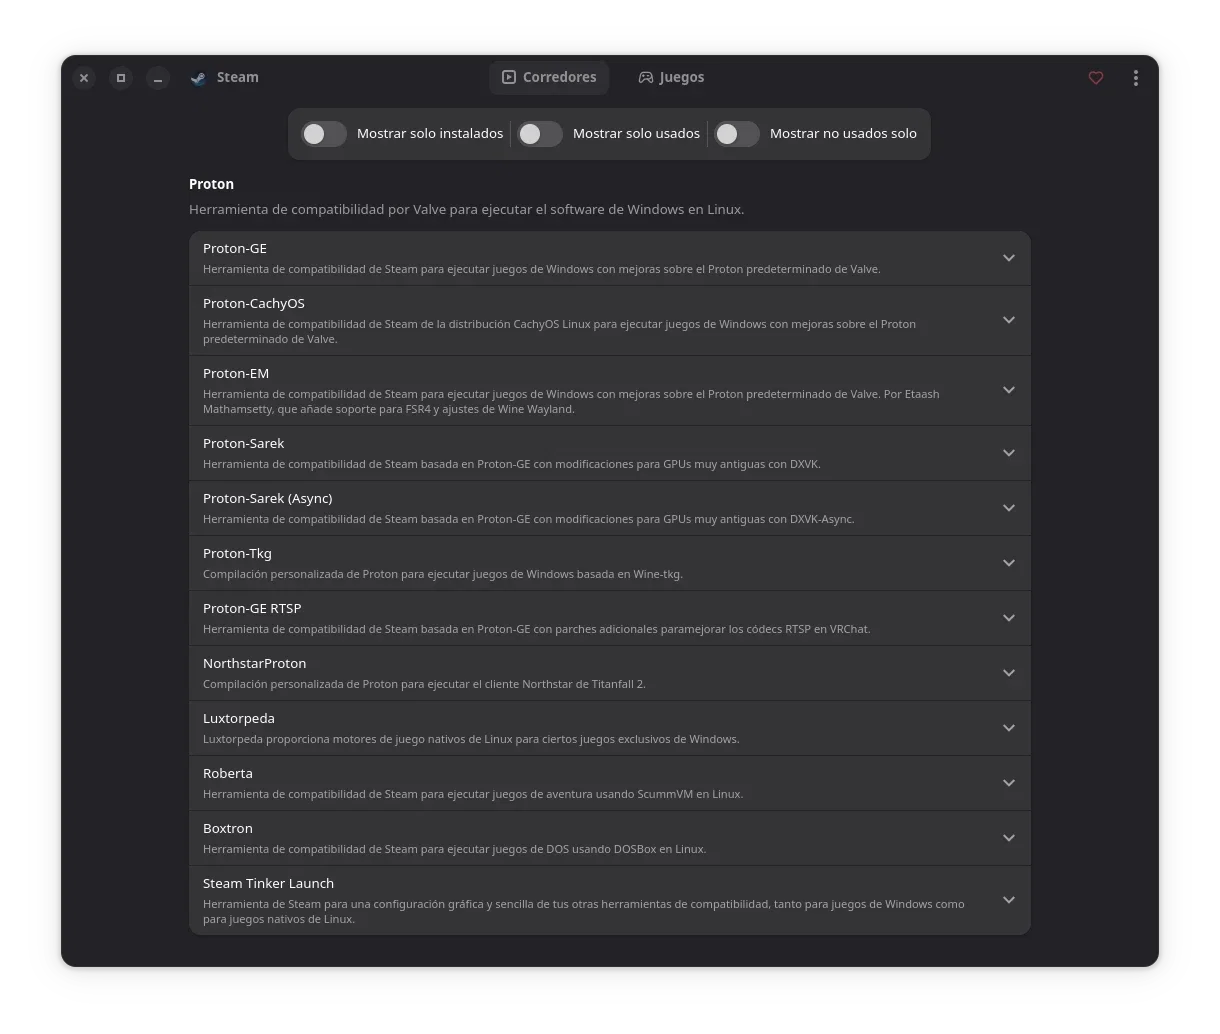Click the Titanfall 2 description under NorthstarProton
1220x1034 pixels.
[424, 684]
